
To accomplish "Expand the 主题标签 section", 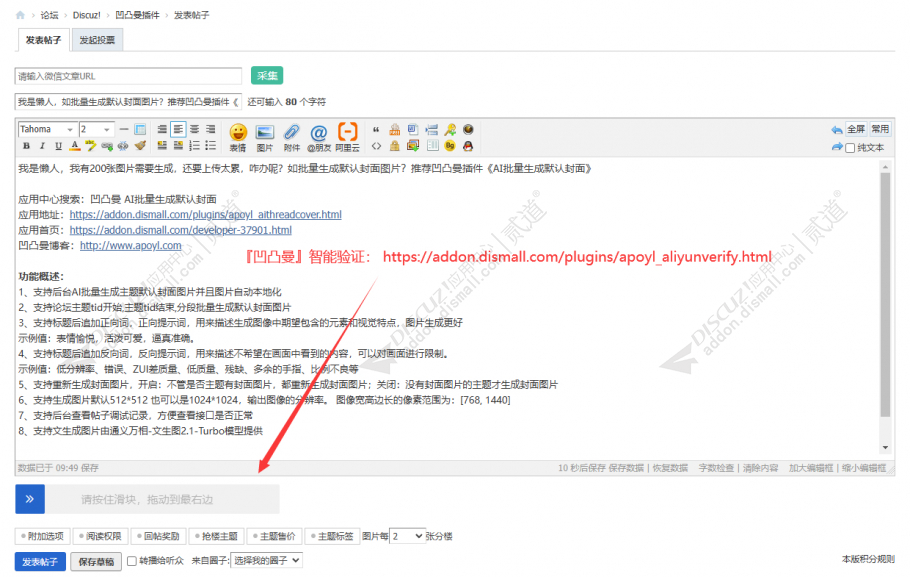I will 333,536.
